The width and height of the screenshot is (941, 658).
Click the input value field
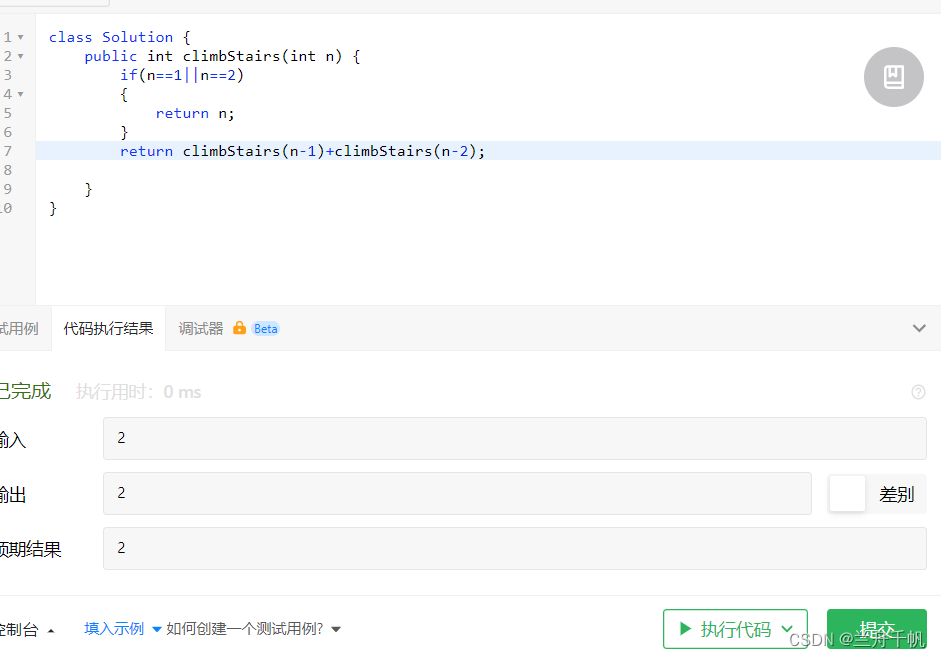click(514, 439)
